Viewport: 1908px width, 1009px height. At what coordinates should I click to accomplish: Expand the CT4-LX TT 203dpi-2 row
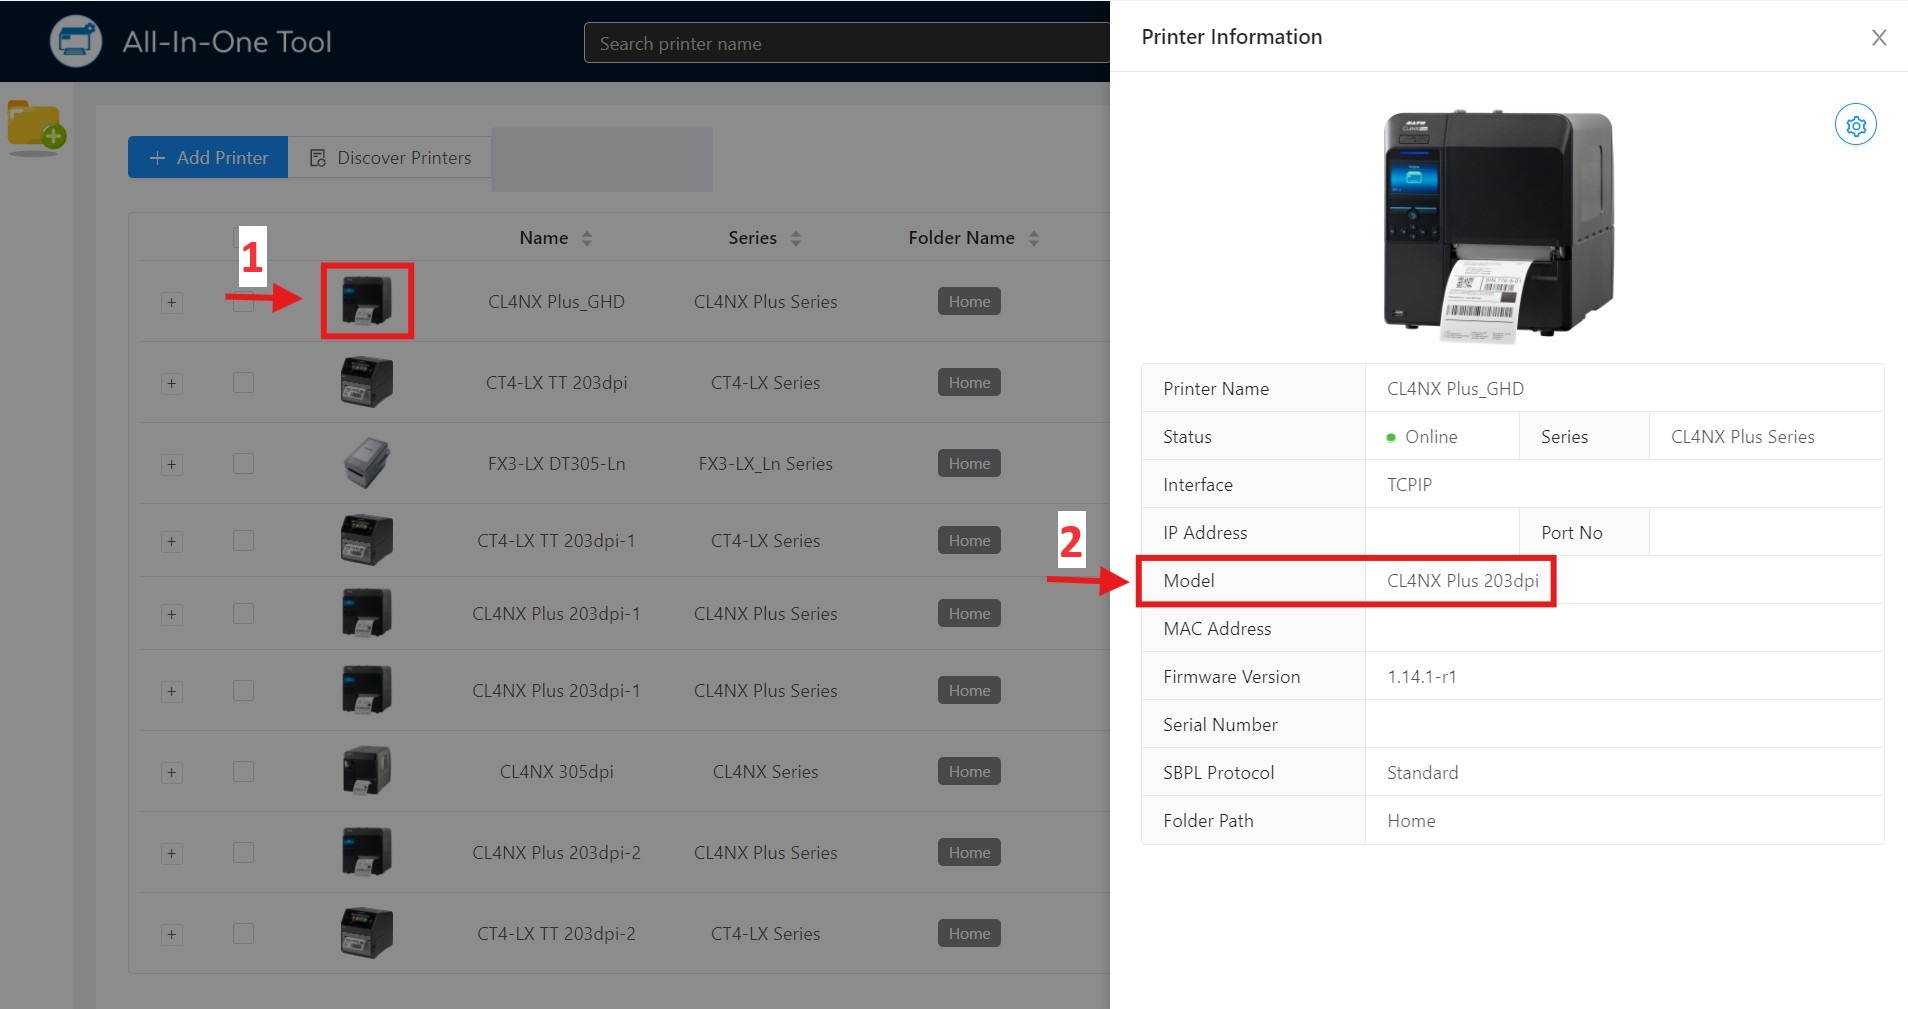click(x=172, y=933)
